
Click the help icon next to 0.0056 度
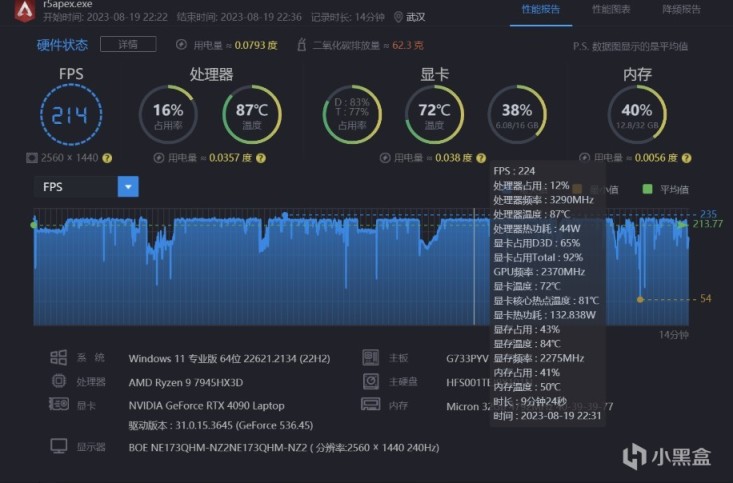[686, 158]
